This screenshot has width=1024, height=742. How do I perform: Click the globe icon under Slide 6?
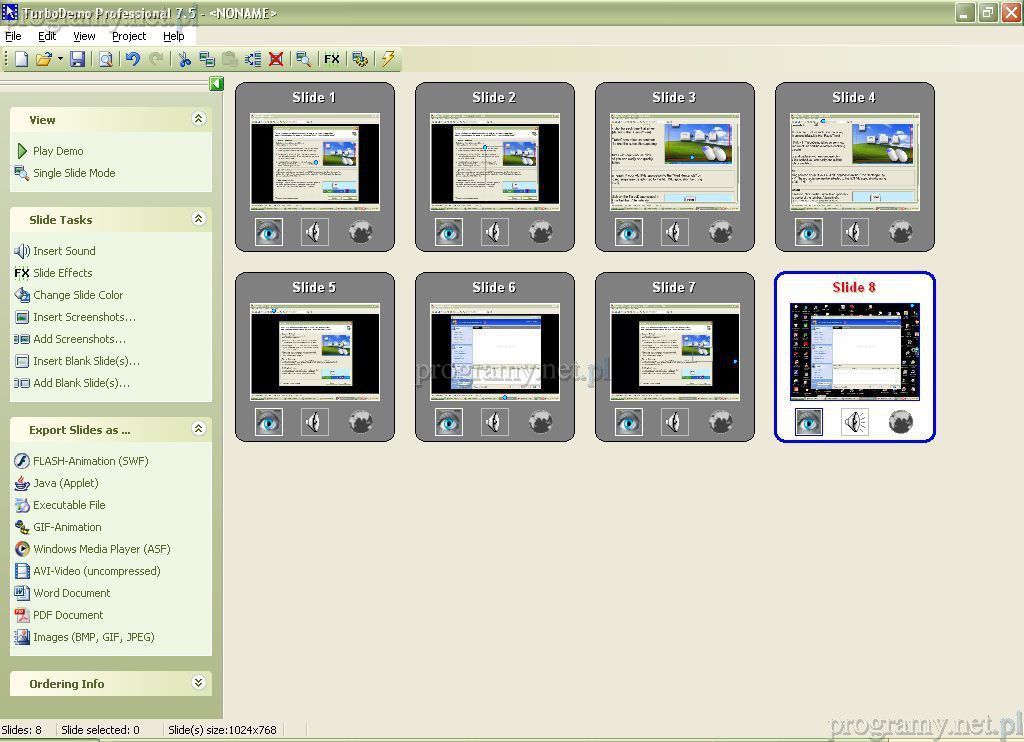(x=541, y=422)
